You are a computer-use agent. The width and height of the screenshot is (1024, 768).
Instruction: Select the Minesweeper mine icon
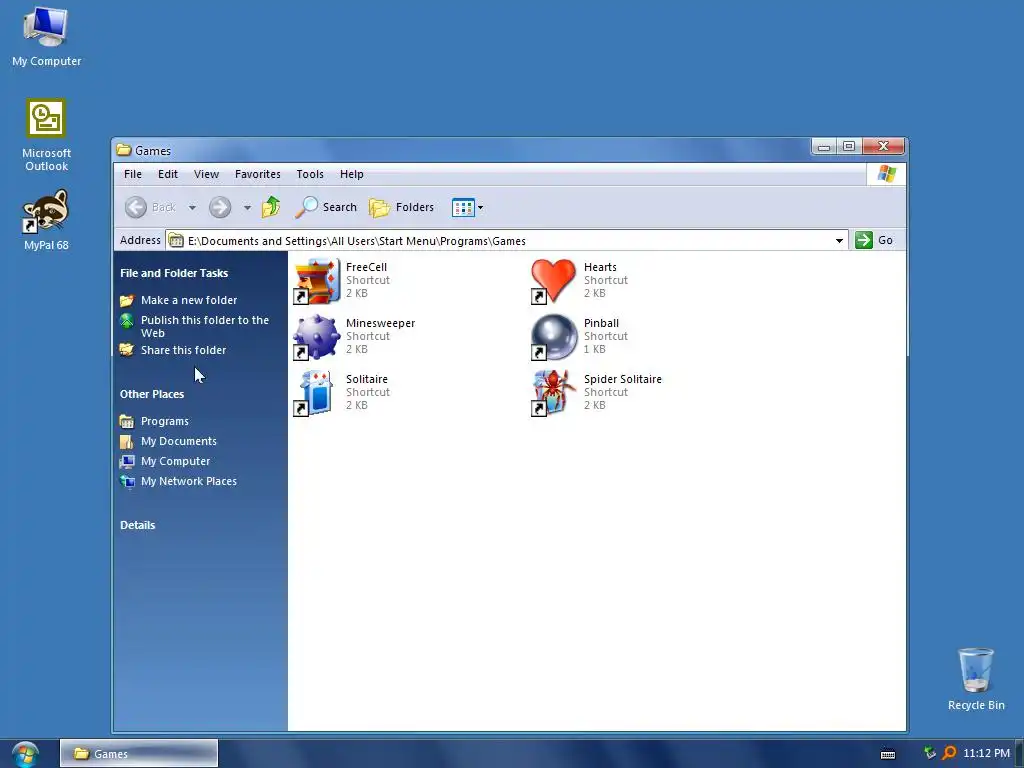pyautogui.click(x=317, y=338)
